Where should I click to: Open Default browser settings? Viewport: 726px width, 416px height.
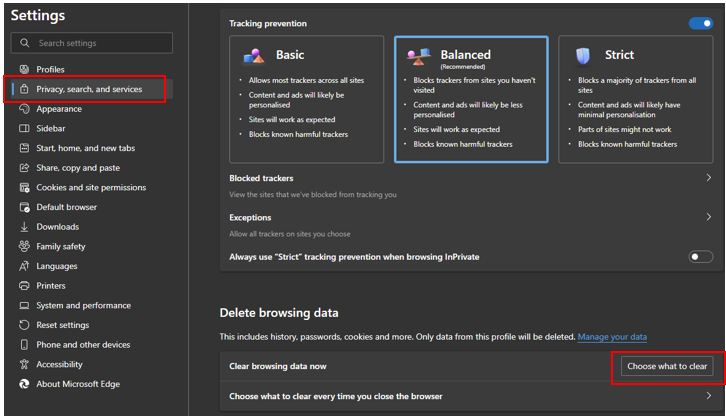[67, 207]
